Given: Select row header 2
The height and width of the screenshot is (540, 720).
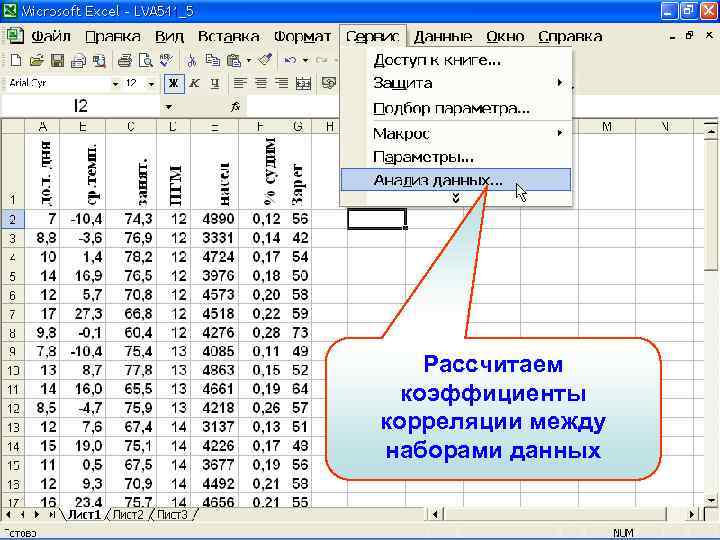Looking at the screenshot, I should tap(12, 219).
